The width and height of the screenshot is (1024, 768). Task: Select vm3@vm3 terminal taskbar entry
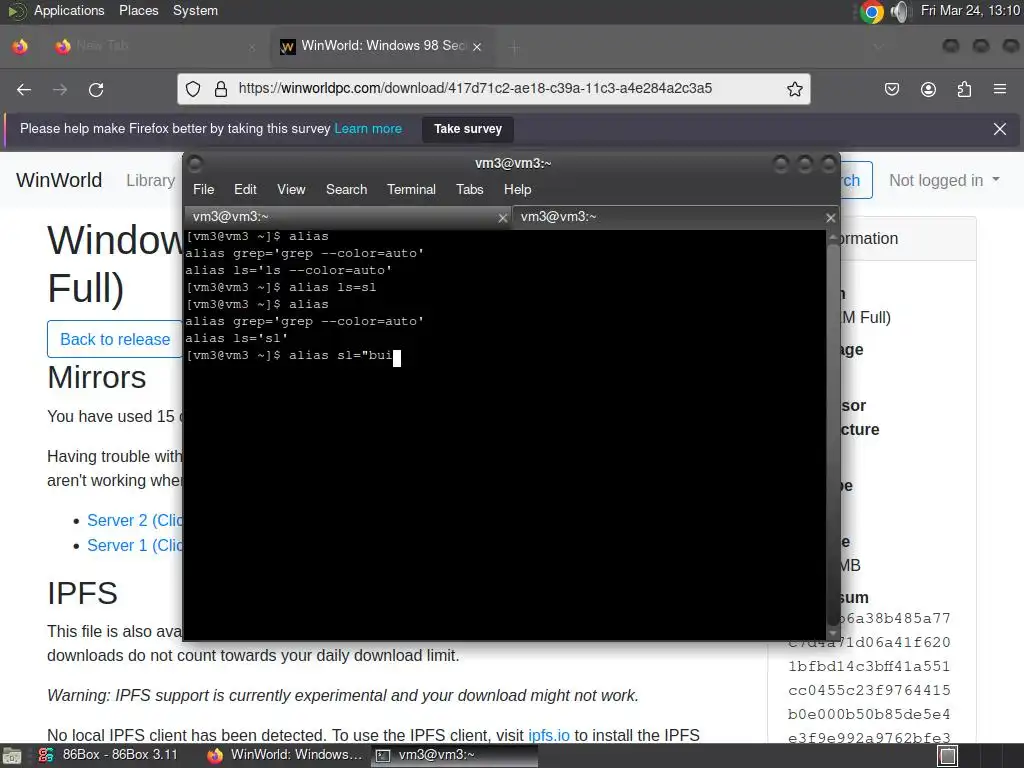coord(455,755)
